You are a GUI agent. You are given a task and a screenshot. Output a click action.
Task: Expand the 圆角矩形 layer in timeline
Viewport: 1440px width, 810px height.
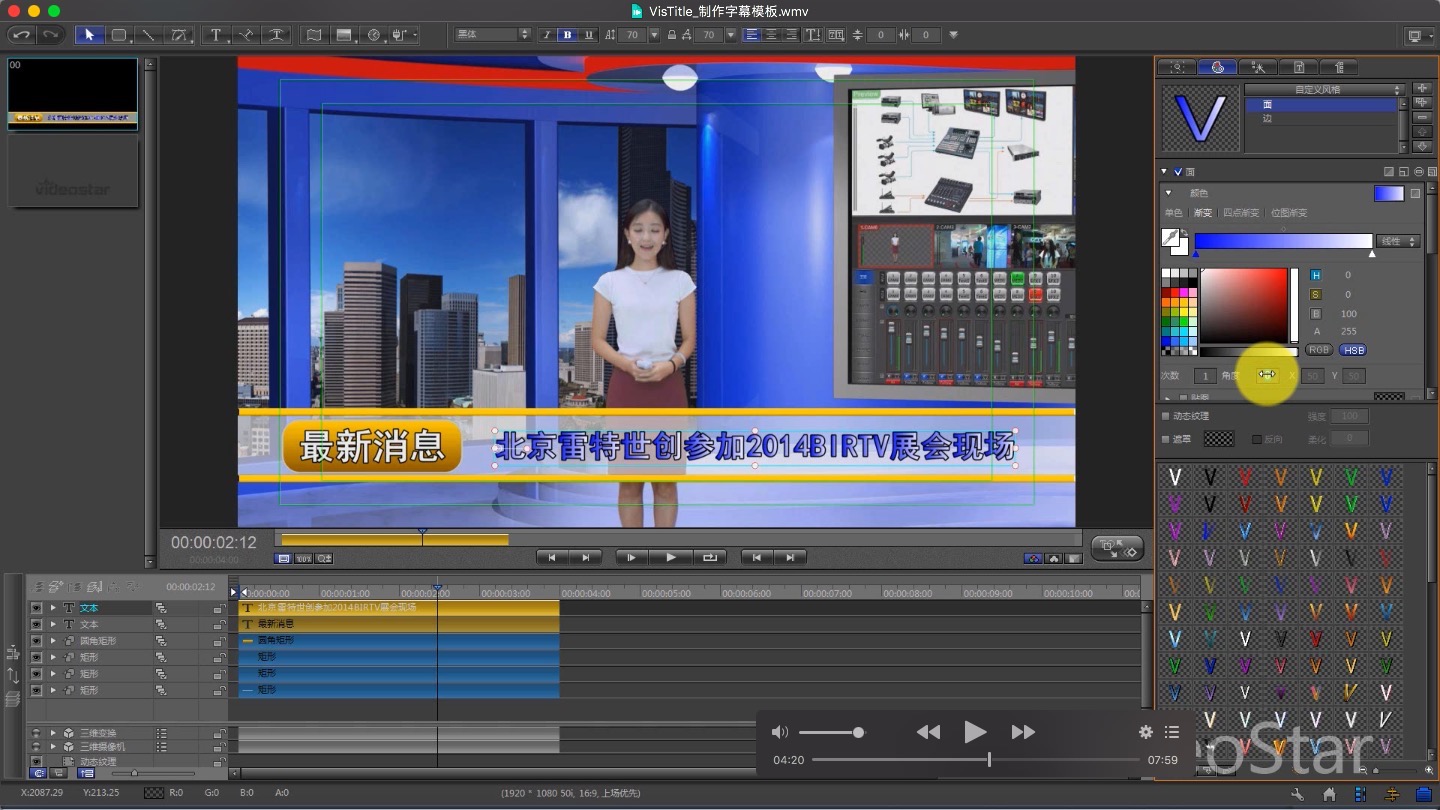pos(53,641)
